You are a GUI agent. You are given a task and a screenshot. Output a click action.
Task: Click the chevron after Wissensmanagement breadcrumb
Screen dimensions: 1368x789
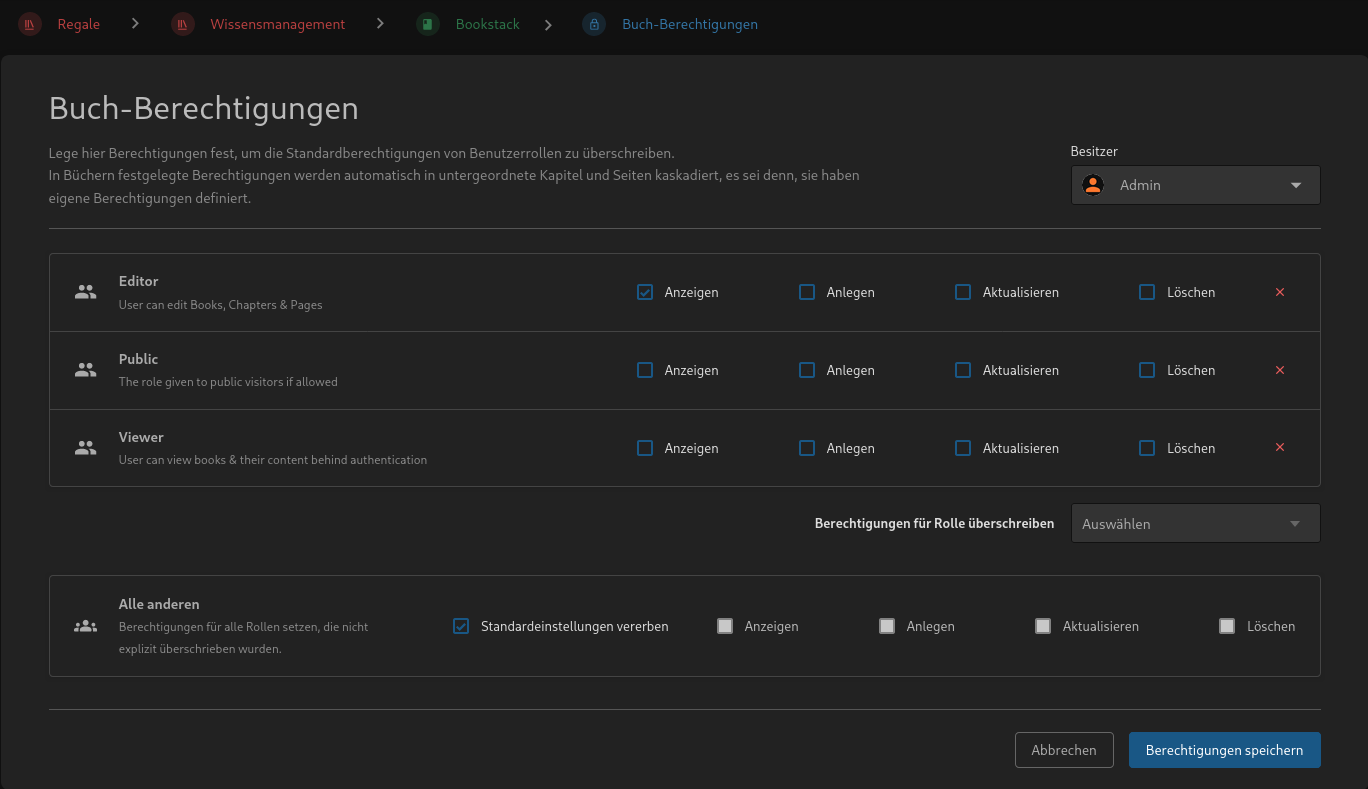tap(381, 23)
